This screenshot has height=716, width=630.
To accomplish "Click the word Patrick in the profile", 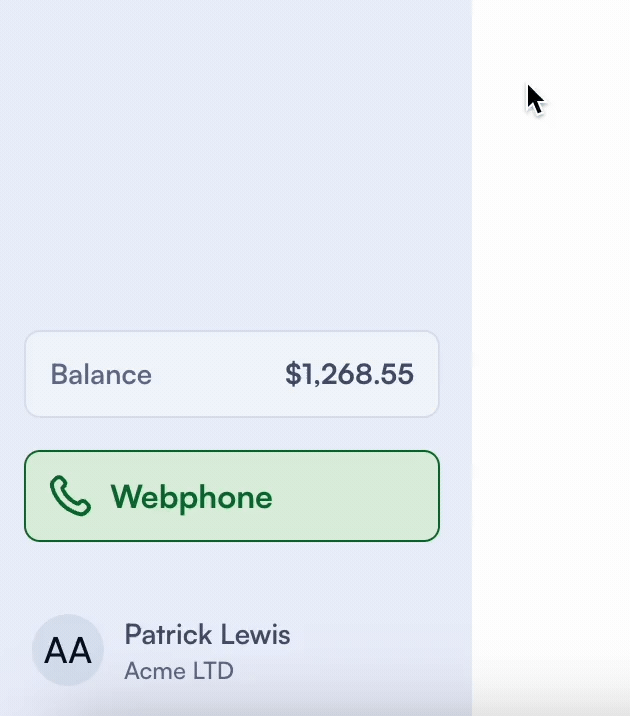I will [167, 634].
